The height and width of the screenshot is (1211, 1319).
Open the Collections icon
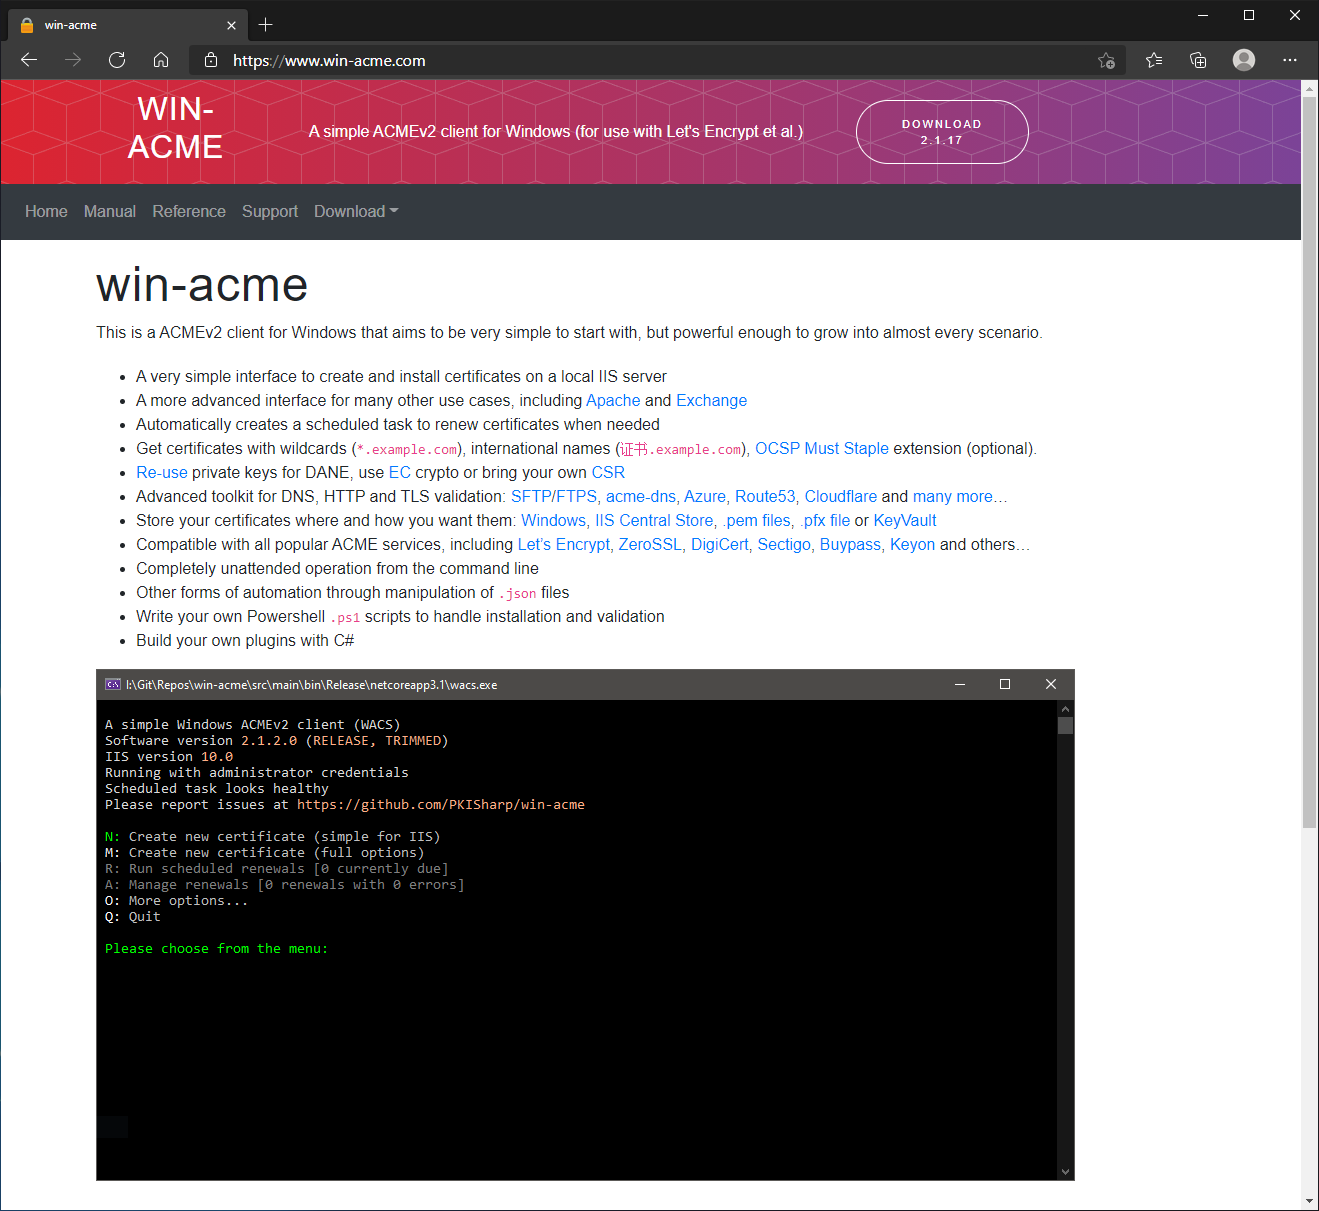[x=1198, y=60]
